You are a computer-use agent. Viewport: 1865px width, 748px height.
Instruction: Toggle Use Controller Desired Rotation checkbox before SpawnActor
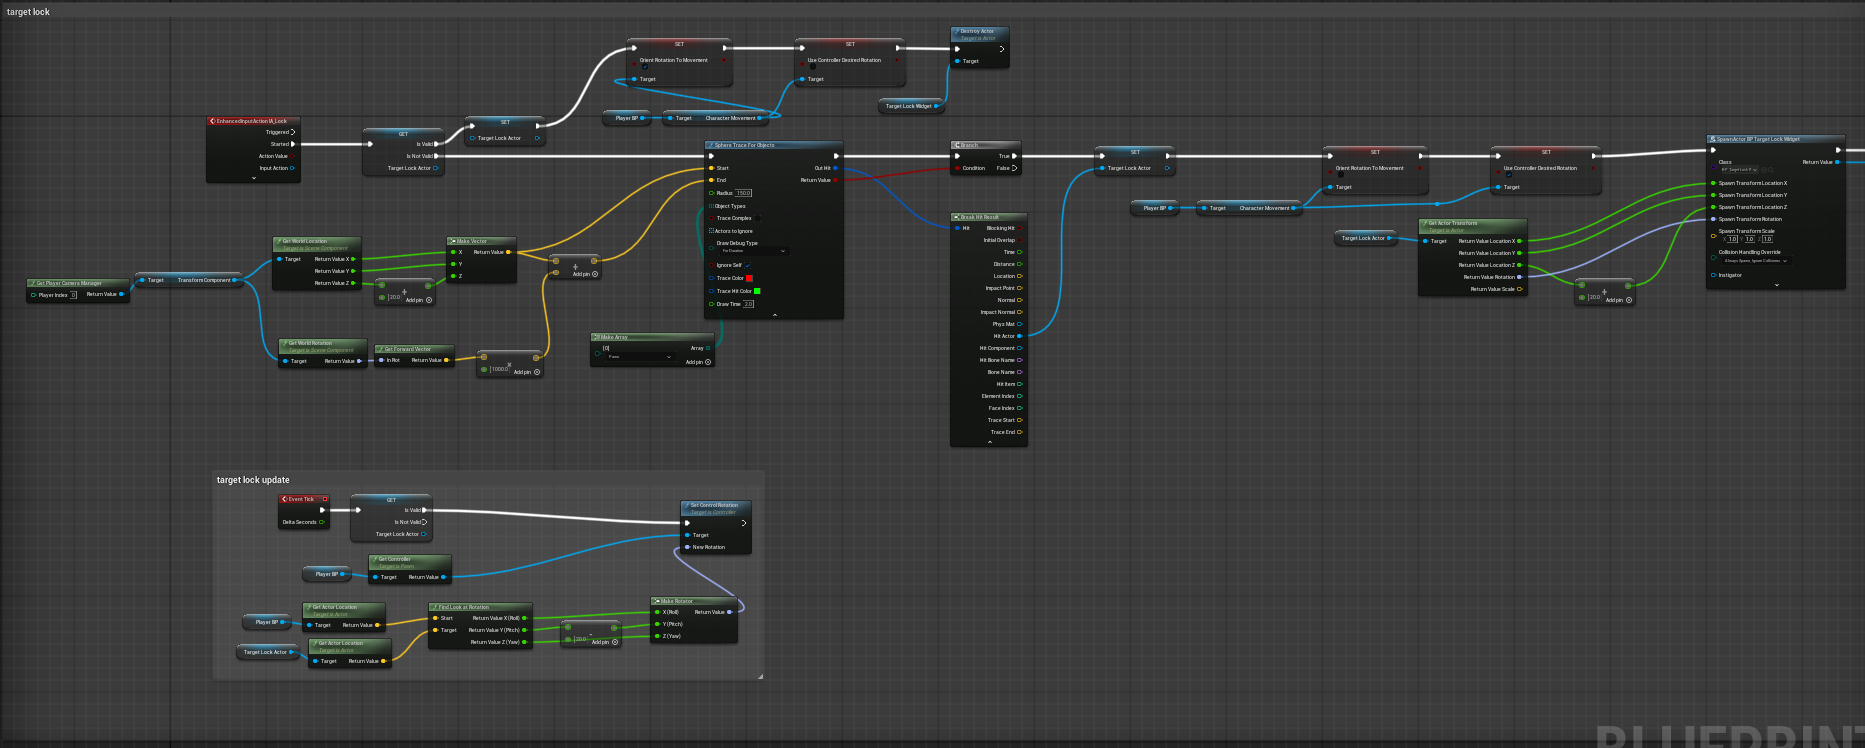(x=1509, y=176)
